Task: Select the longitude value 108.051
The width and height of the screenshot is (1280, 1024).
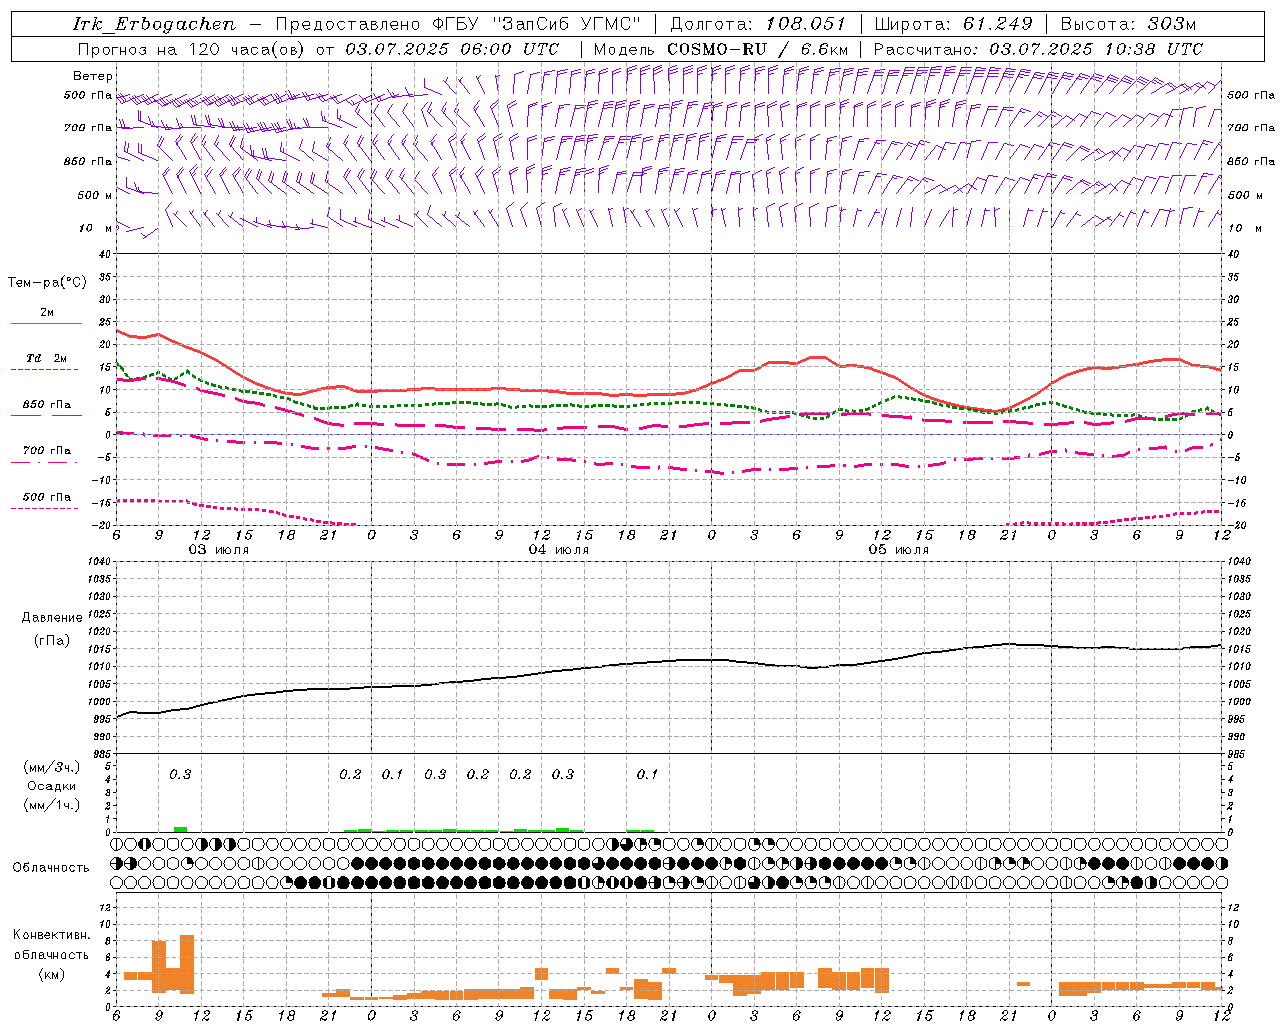Action: click(x=806, y=24)
